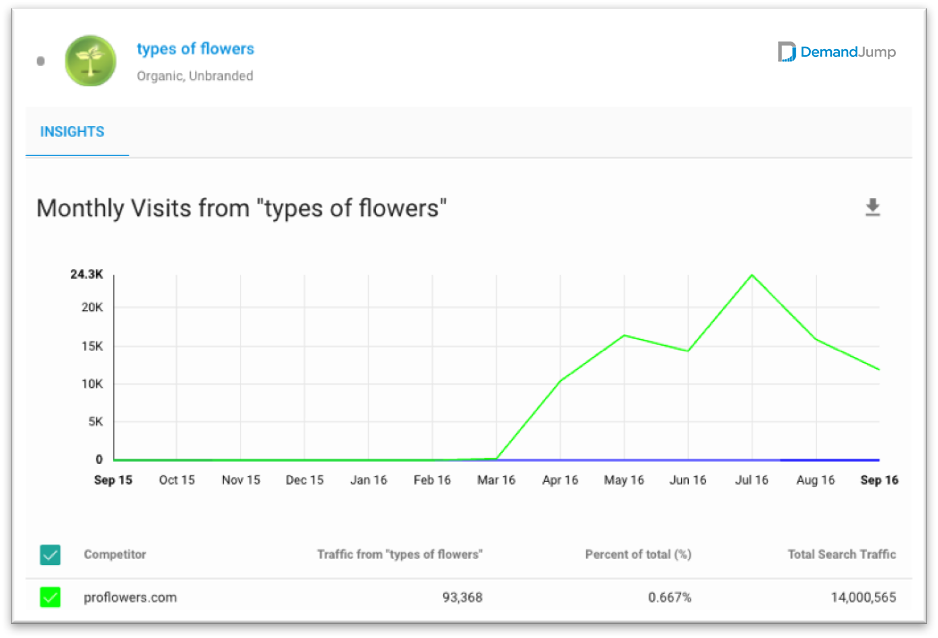Sort by Total Search Traffic column
938x638 pixels.
click(842, 554)
